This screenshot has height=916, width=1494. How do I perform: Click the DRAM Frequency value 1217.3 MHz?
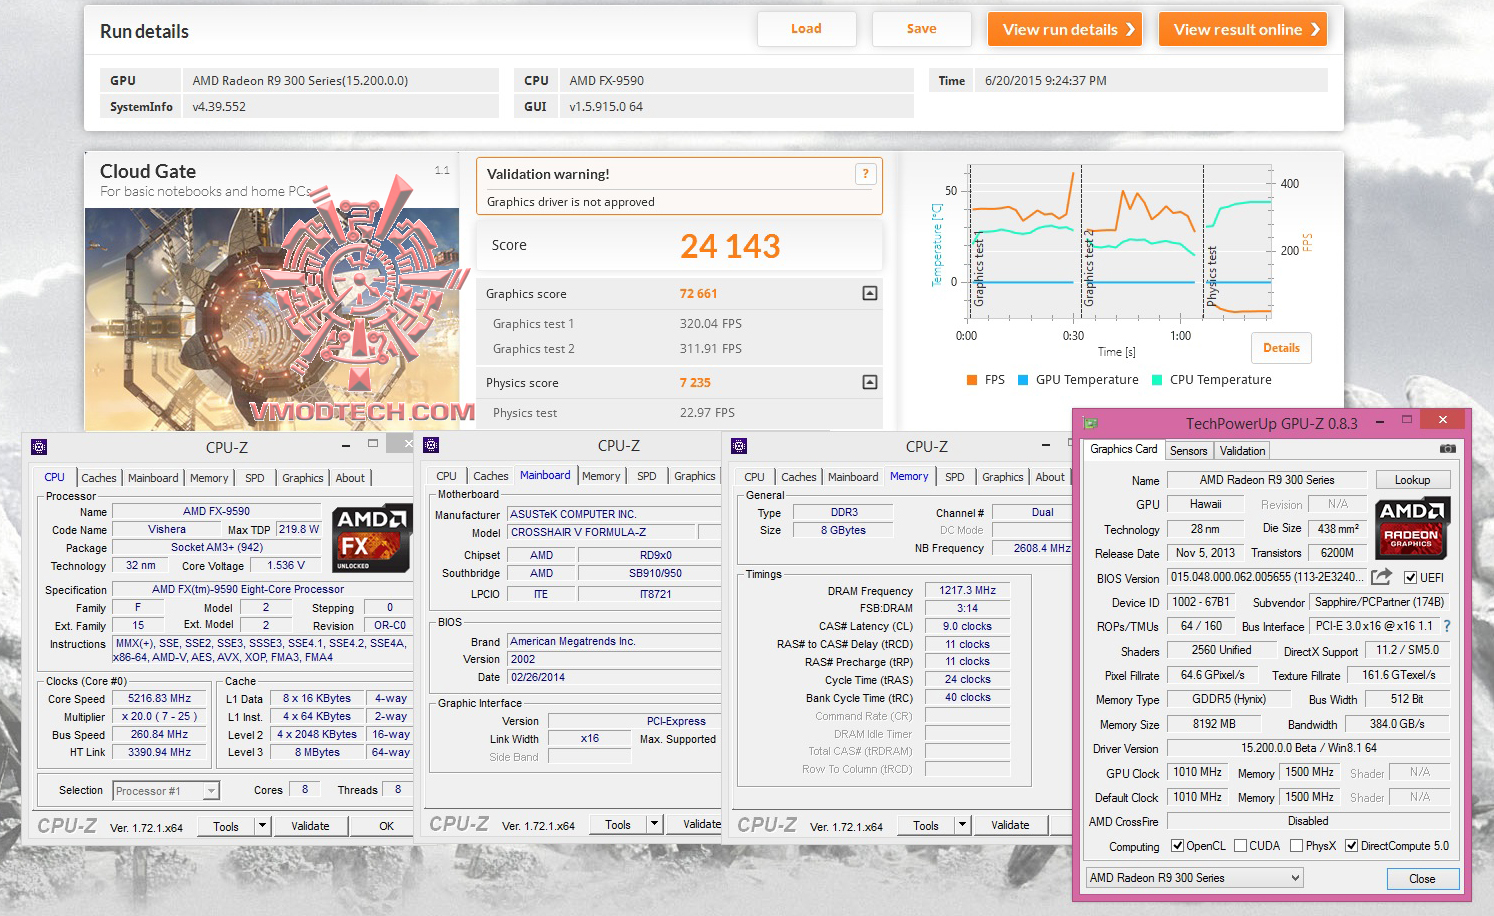click(x=968, y=590)
